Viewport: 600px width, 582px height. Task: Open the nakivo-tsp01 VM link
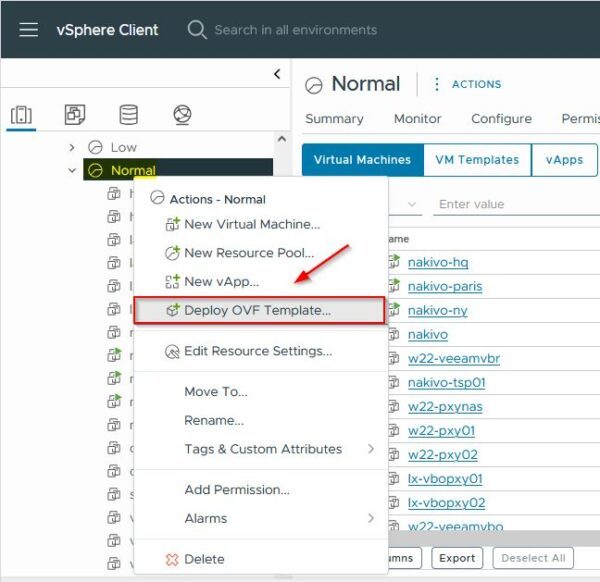(x=446, y=383)
